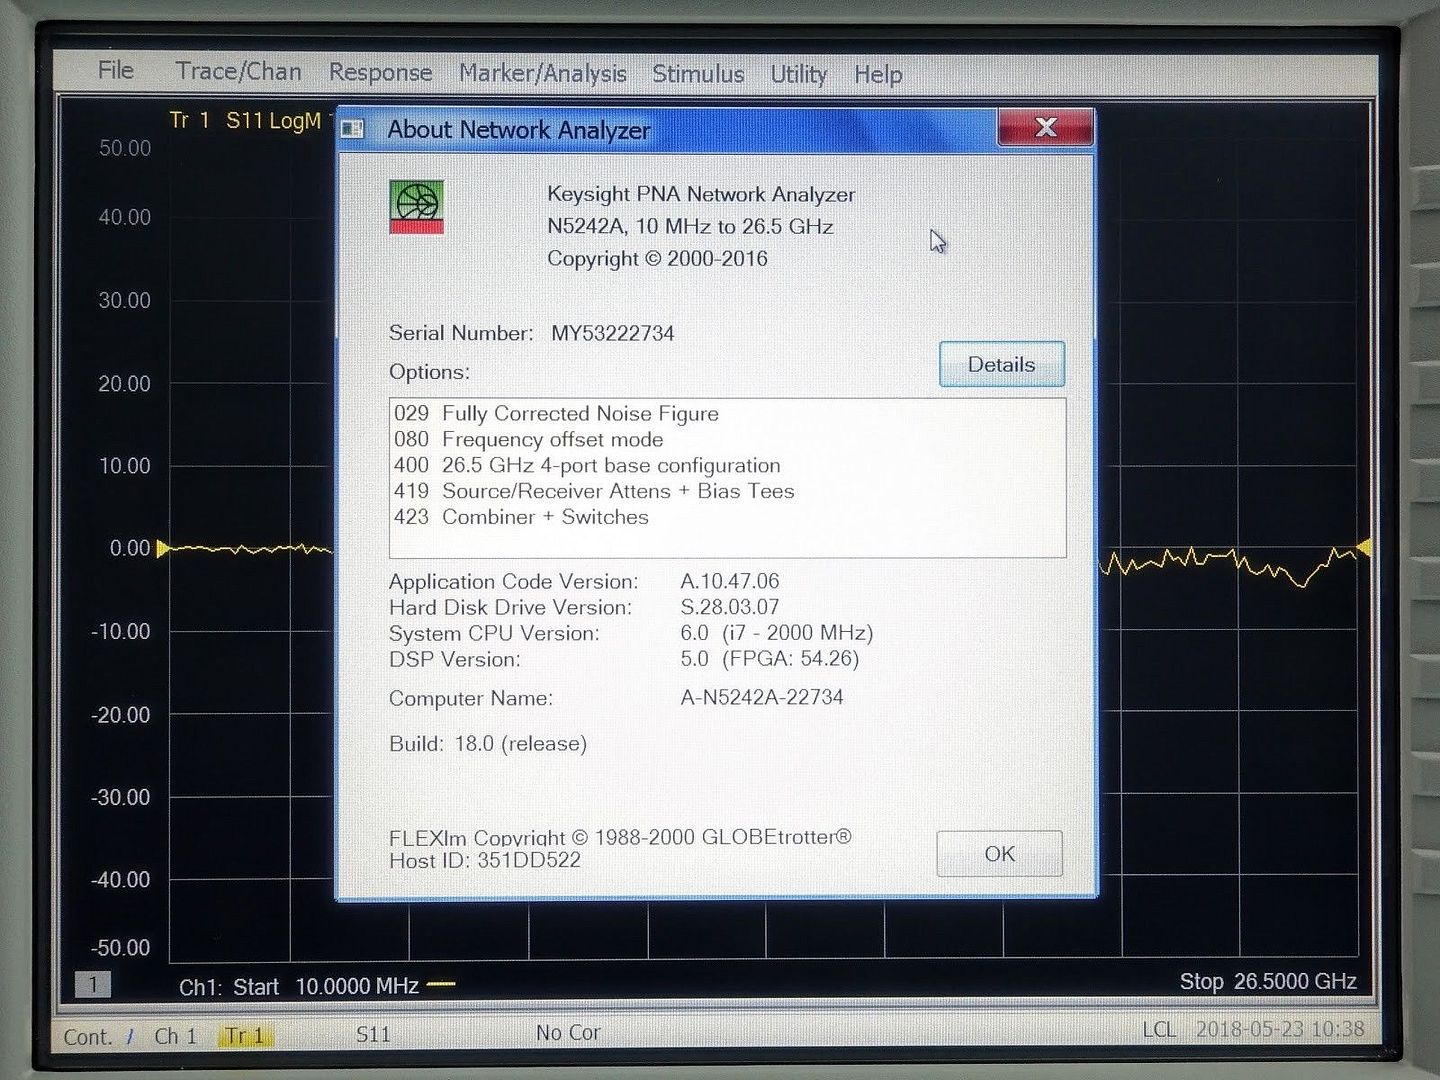The image size is (1440, 1080).
Task: Open the Utility menu
Action: point(798,74)
